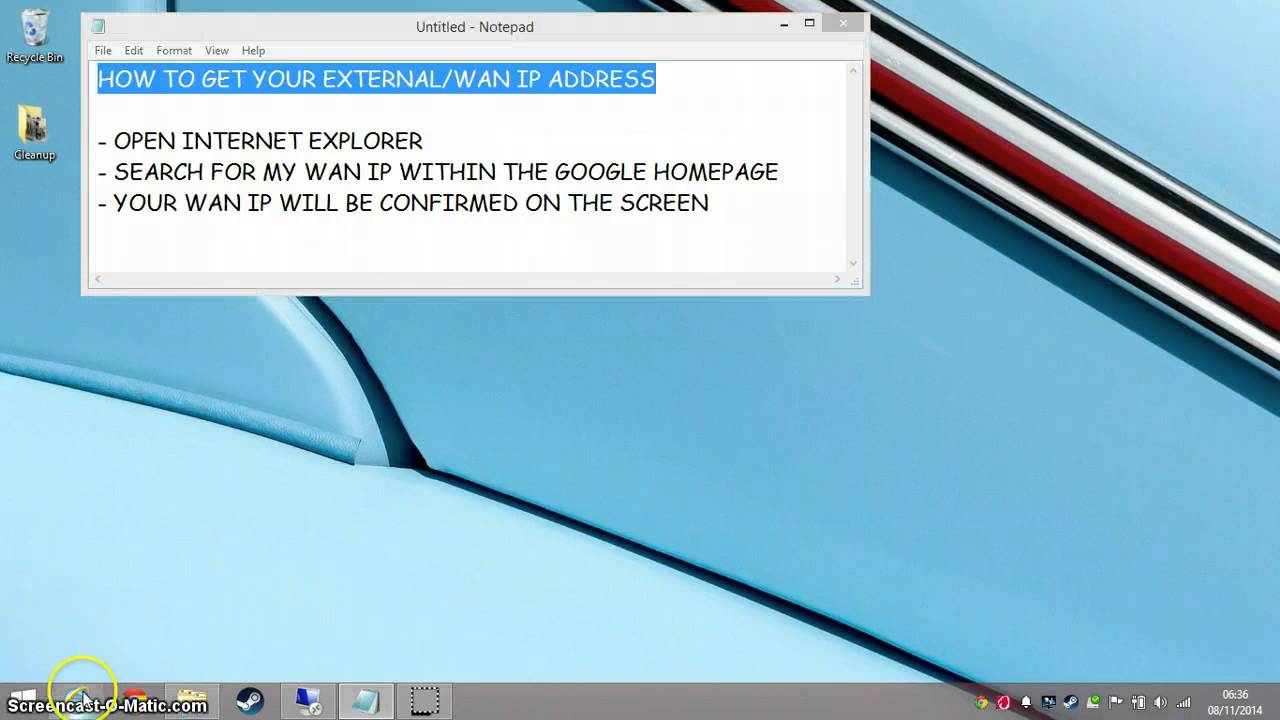Screen dimensions: 1280x720
Task: Click Notepad vertical scrollbar up arrow
Action: point(853,70)
